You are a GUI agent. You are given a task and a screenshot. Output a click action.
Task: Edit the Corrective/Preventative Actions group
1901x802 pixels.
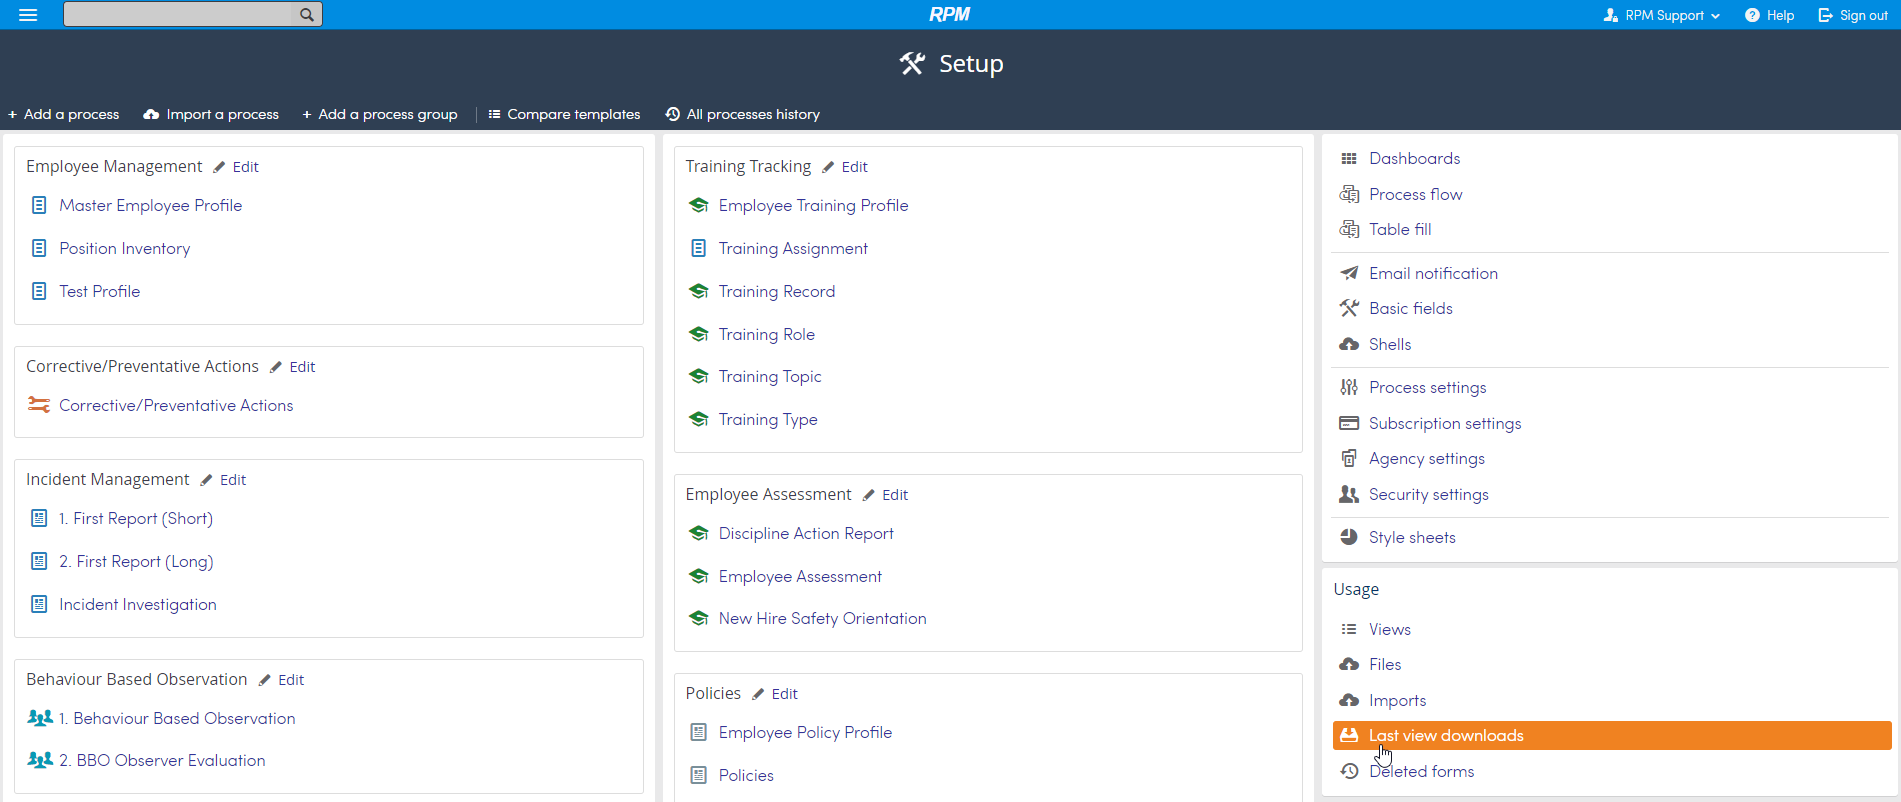click(x=293, y=367)
